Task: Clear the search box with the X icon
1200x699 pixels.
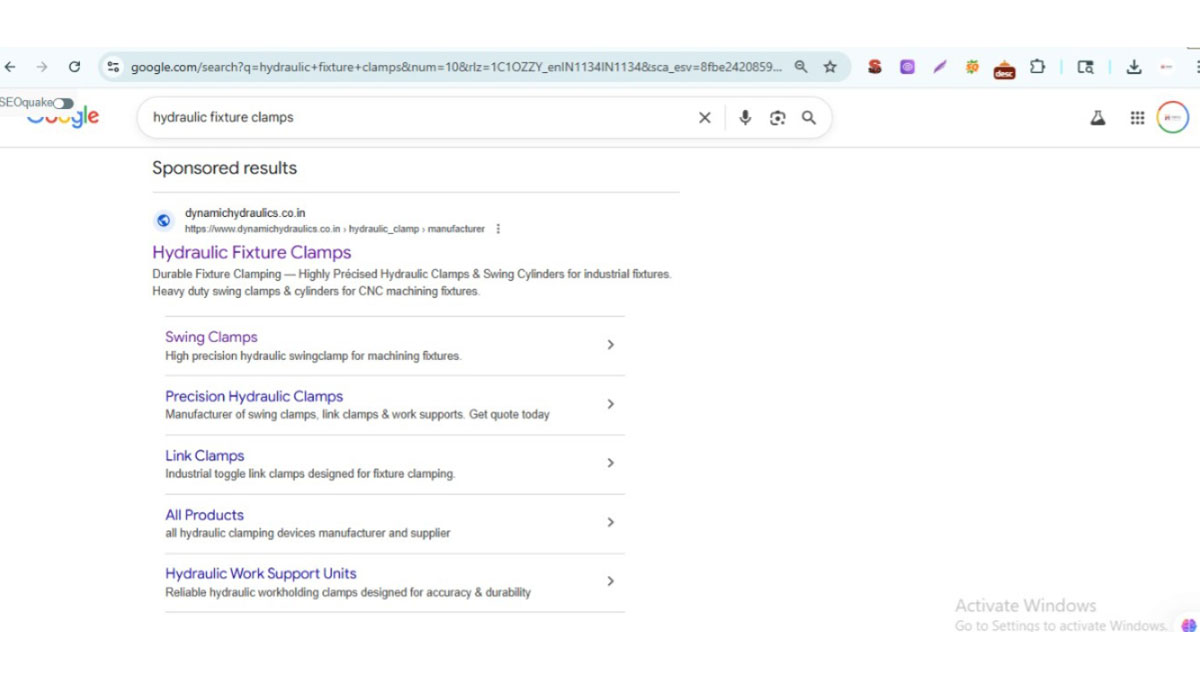Action: pyautogui.click(x=705, y=118)
